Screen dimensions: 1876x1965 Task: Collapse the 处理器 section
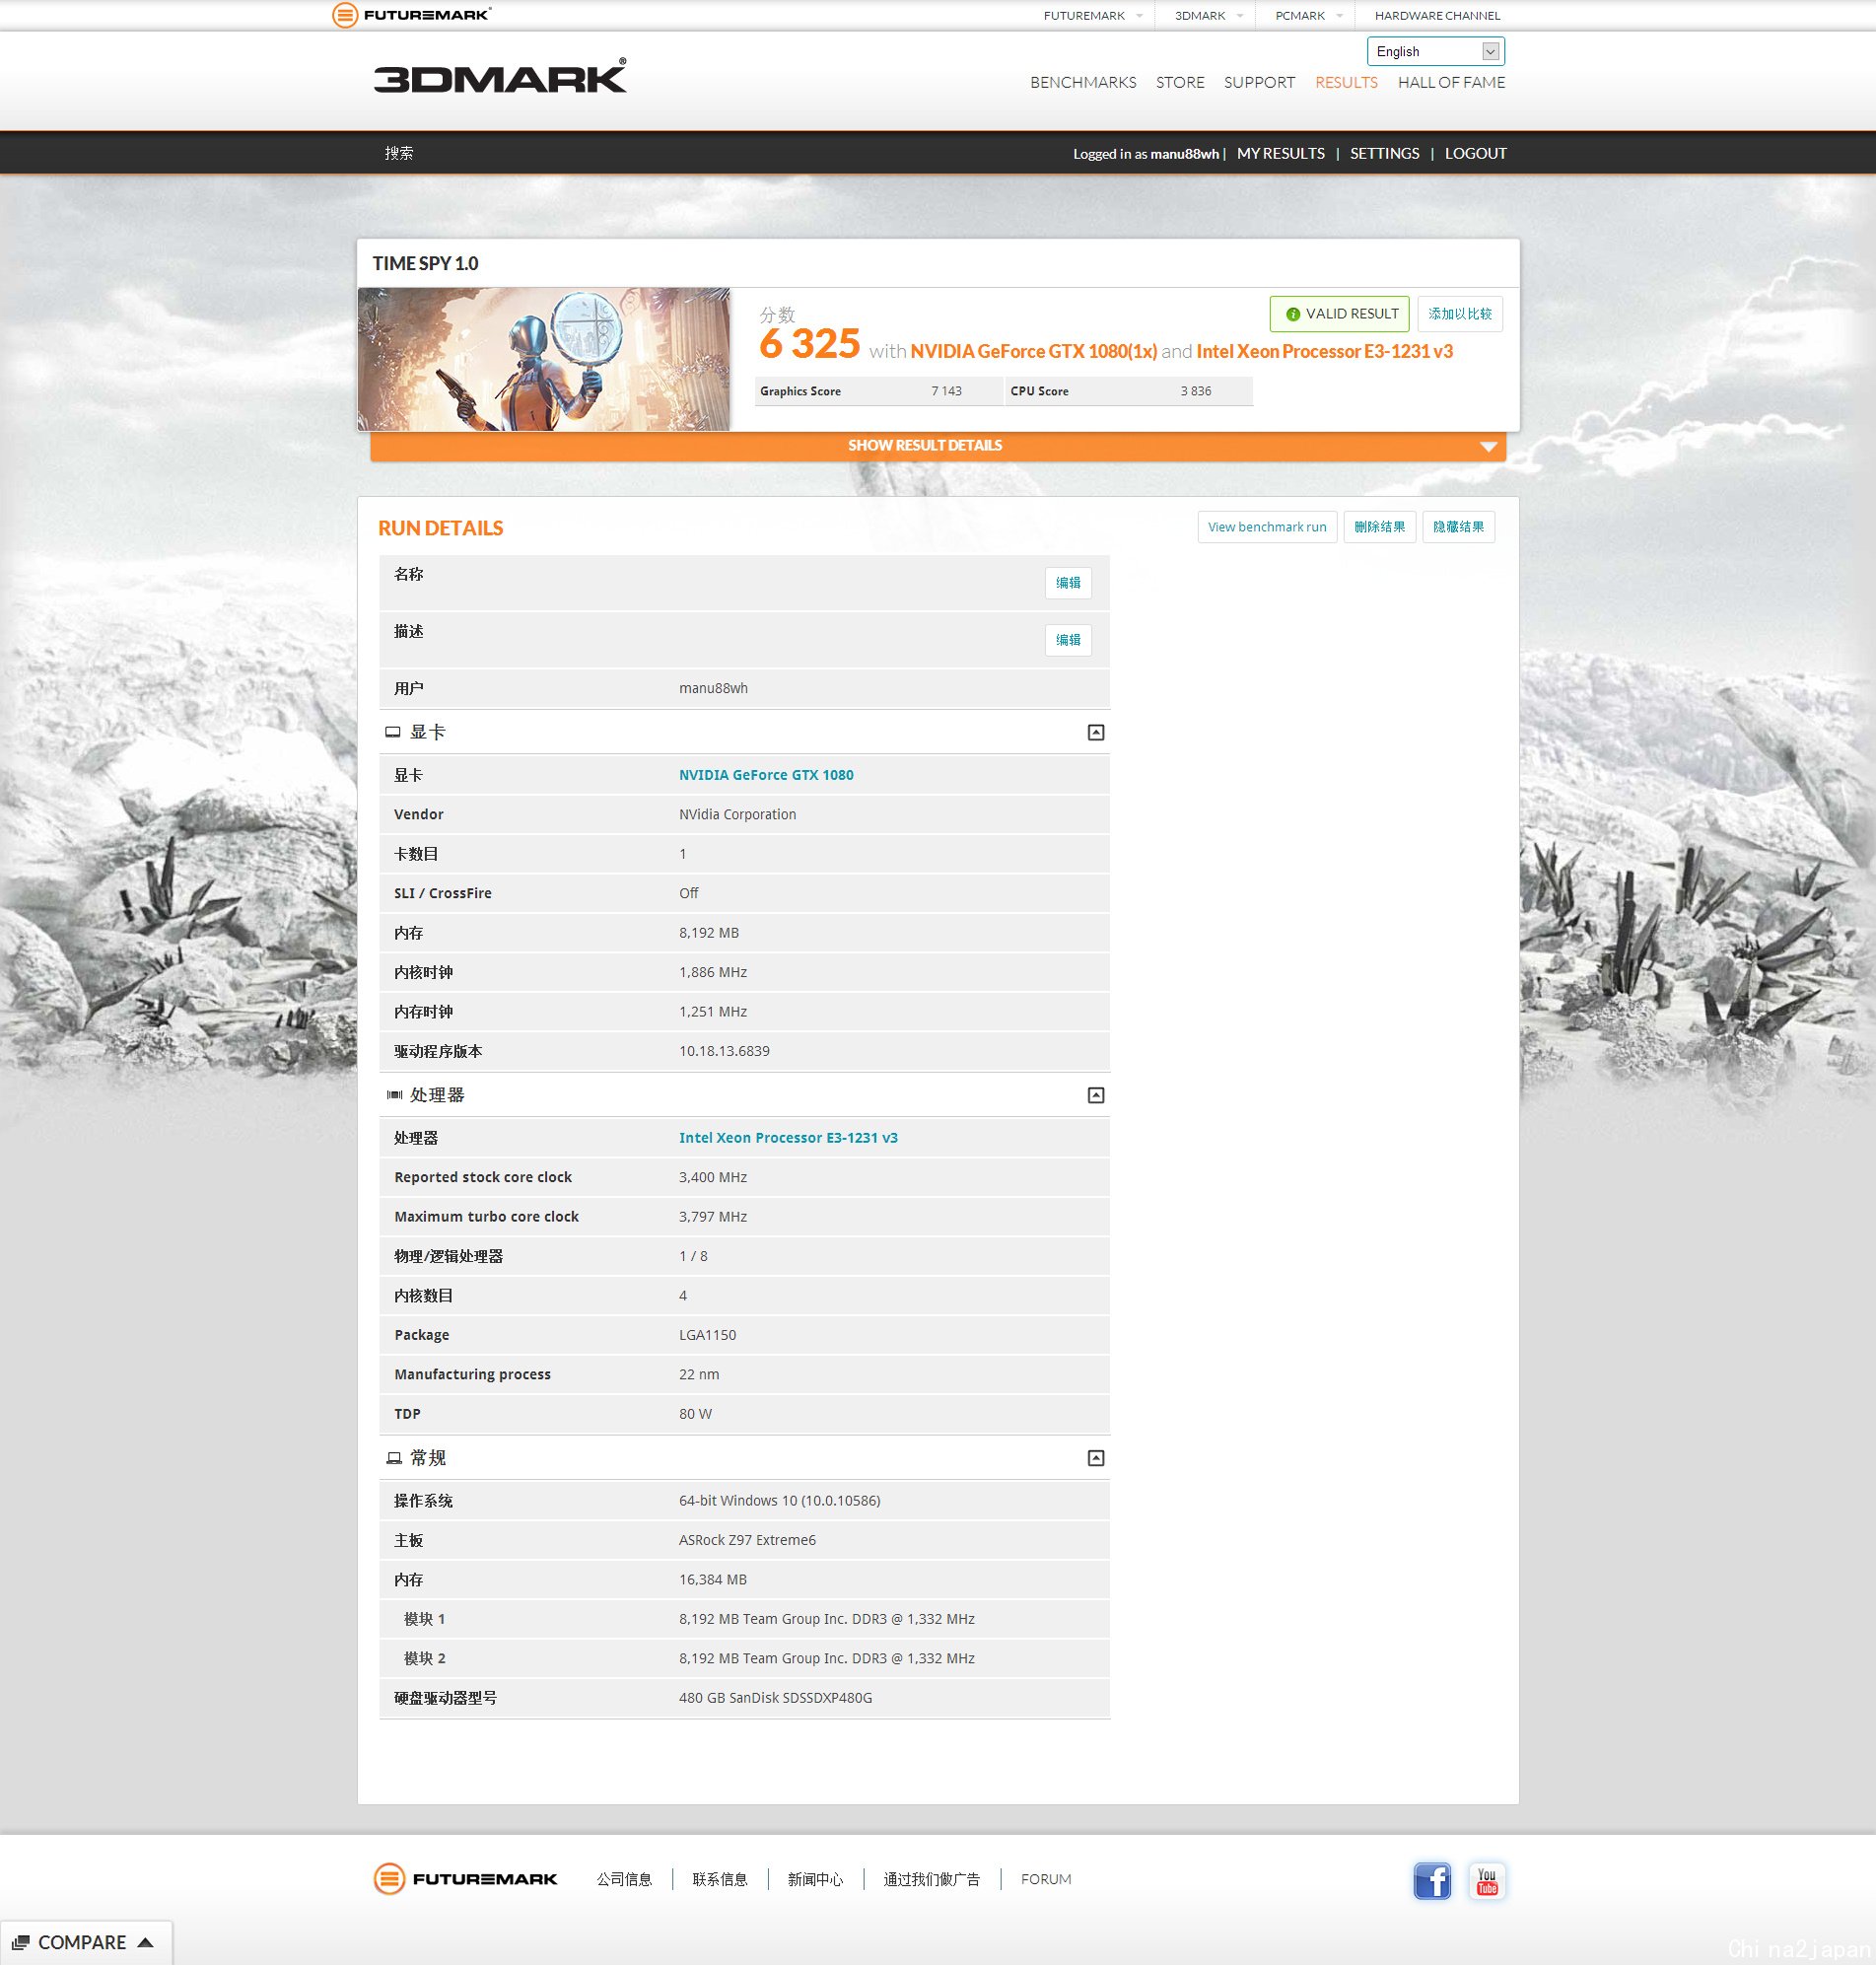1096,1095
